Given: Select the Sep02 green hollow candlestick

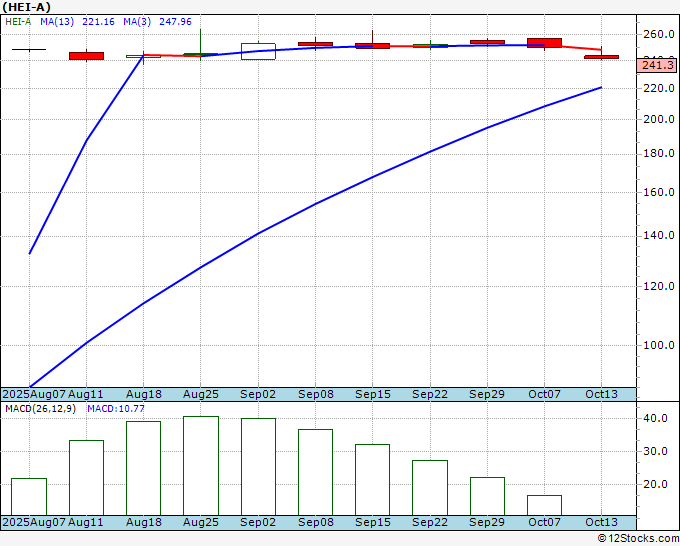Looking at the screenshot, I should [258, 51].
